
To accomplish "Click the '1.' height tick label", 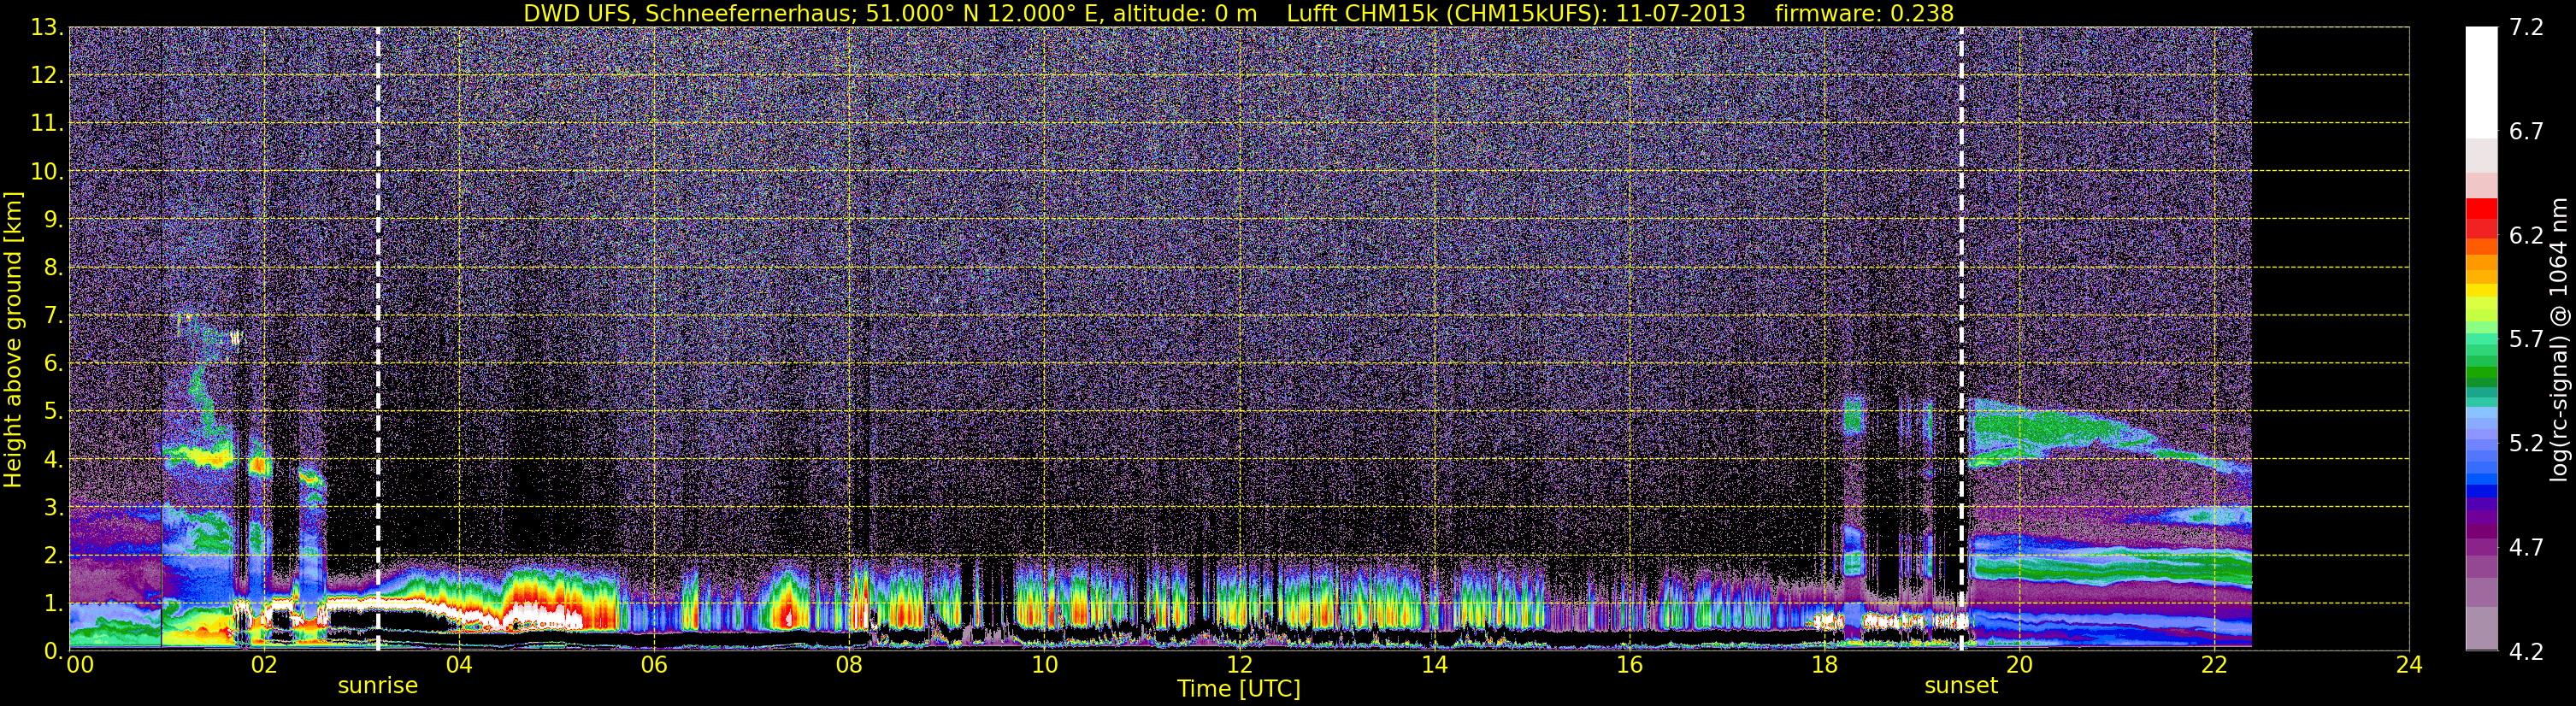I will pyautogui.click(x=54, y=603).
